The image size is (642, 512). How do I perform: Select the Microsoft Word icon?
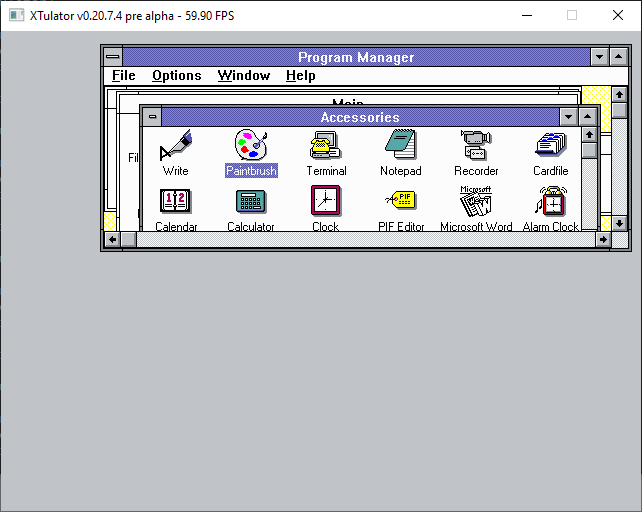pos(476,201)
